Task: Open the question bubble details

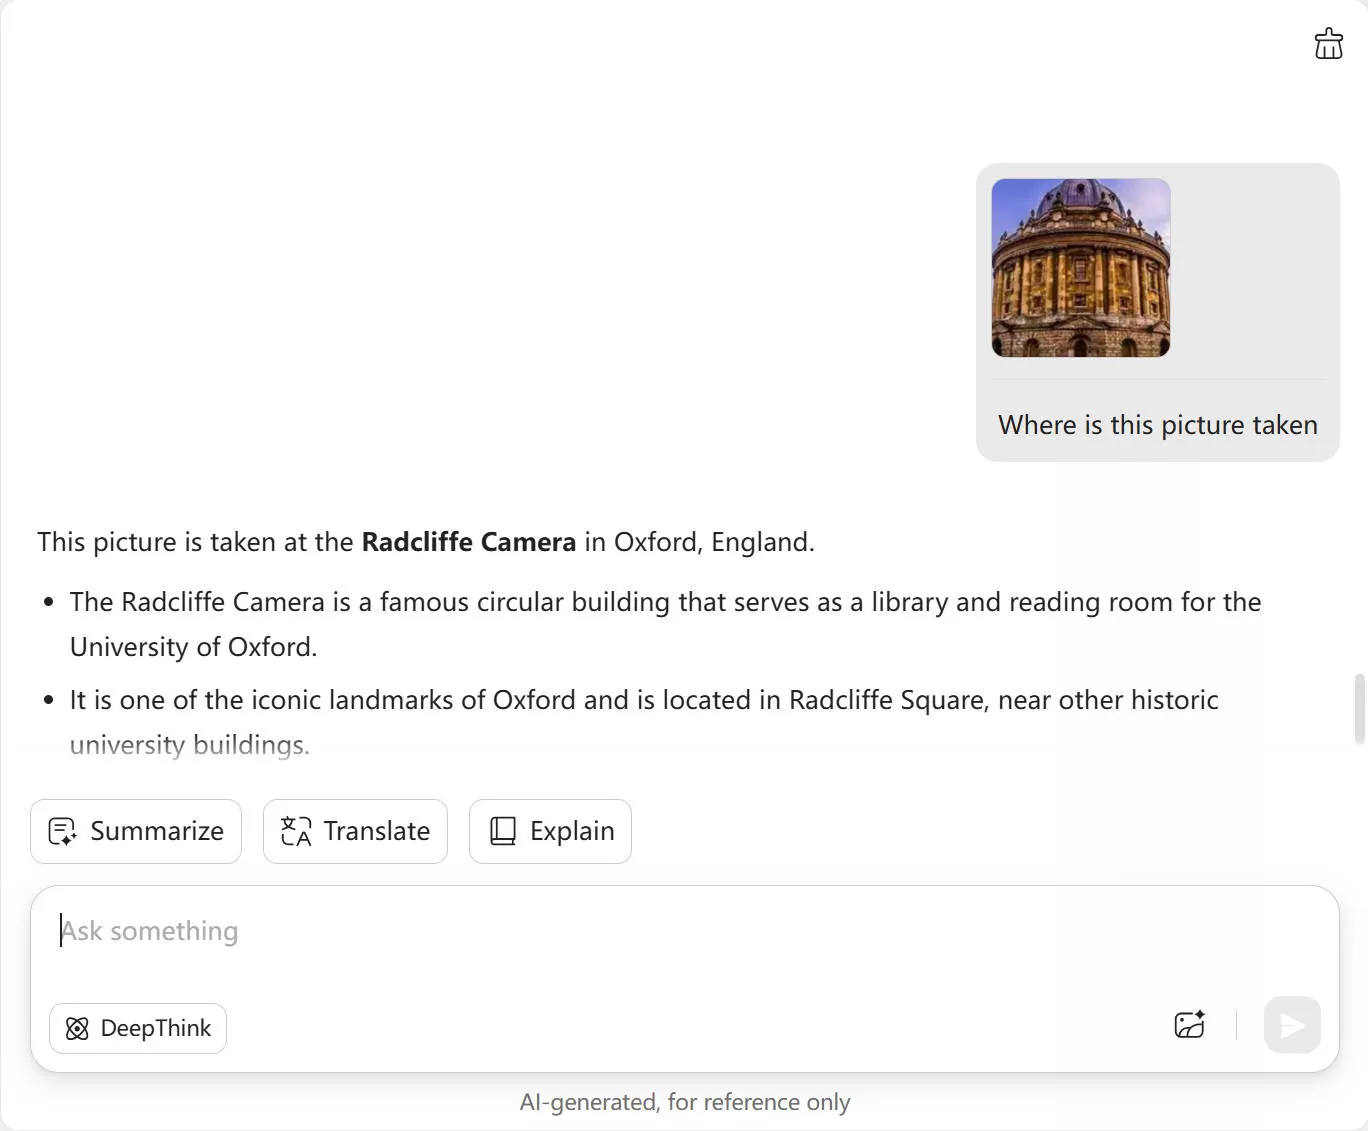Action: [x=1157, y=424]
